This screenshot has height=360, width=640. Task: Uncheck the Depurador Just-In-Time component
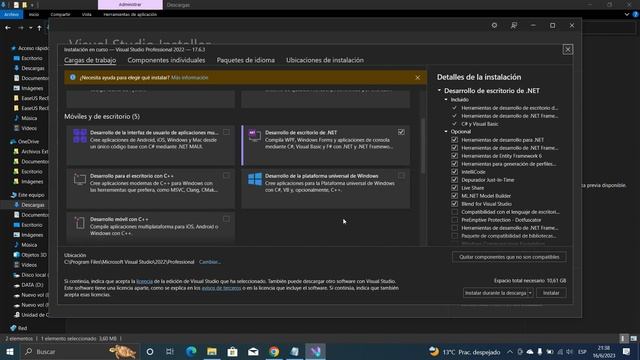click(x=454, y=180)
